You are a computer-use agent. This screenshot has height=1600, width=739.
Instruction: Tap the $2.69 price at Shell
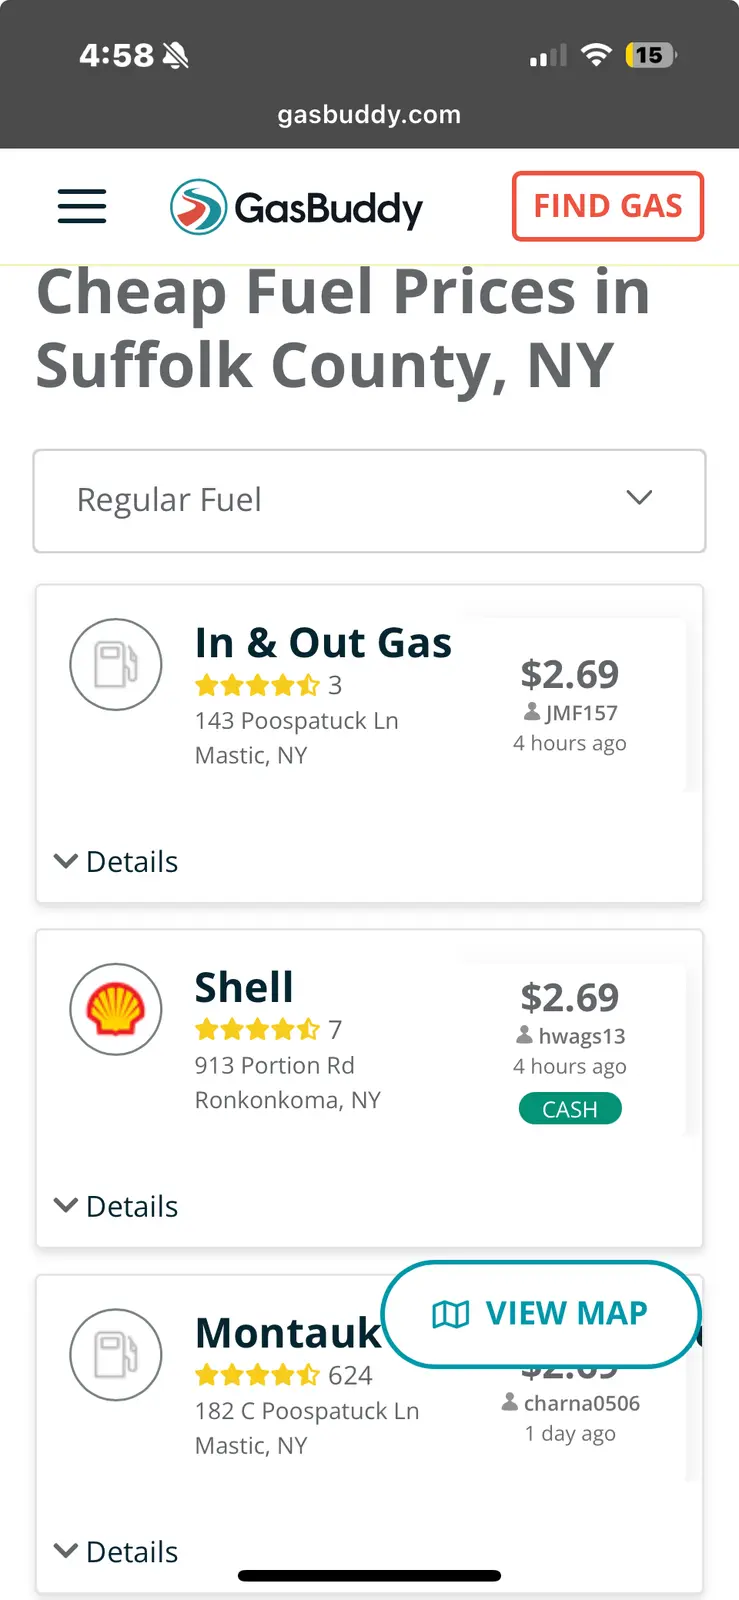(x=569, y=997)
